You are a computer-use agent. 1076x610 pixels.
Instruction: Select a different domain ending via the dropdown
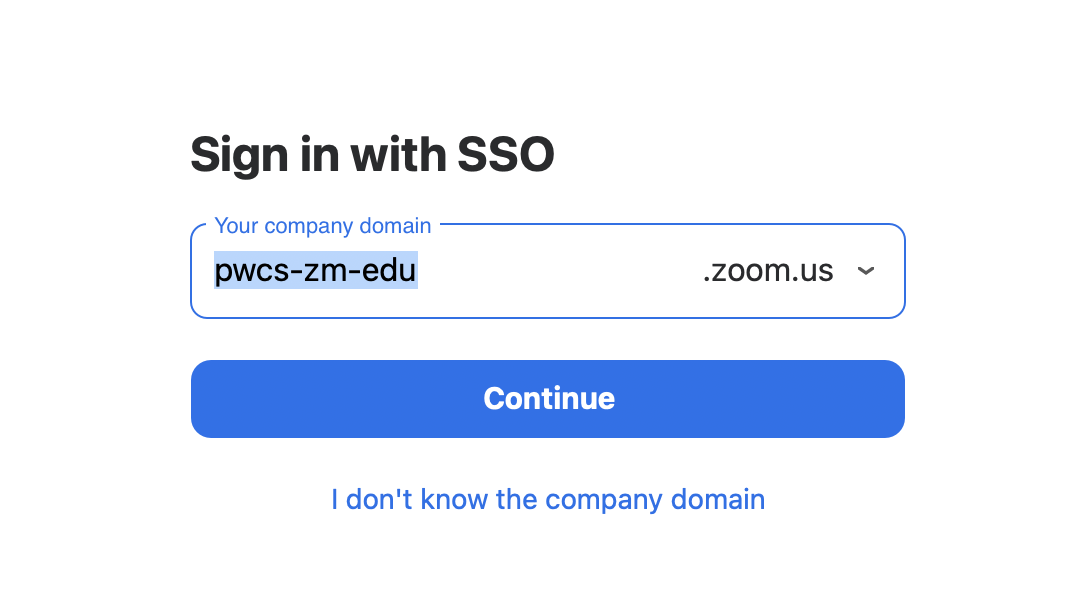click(x=866, y=271)
